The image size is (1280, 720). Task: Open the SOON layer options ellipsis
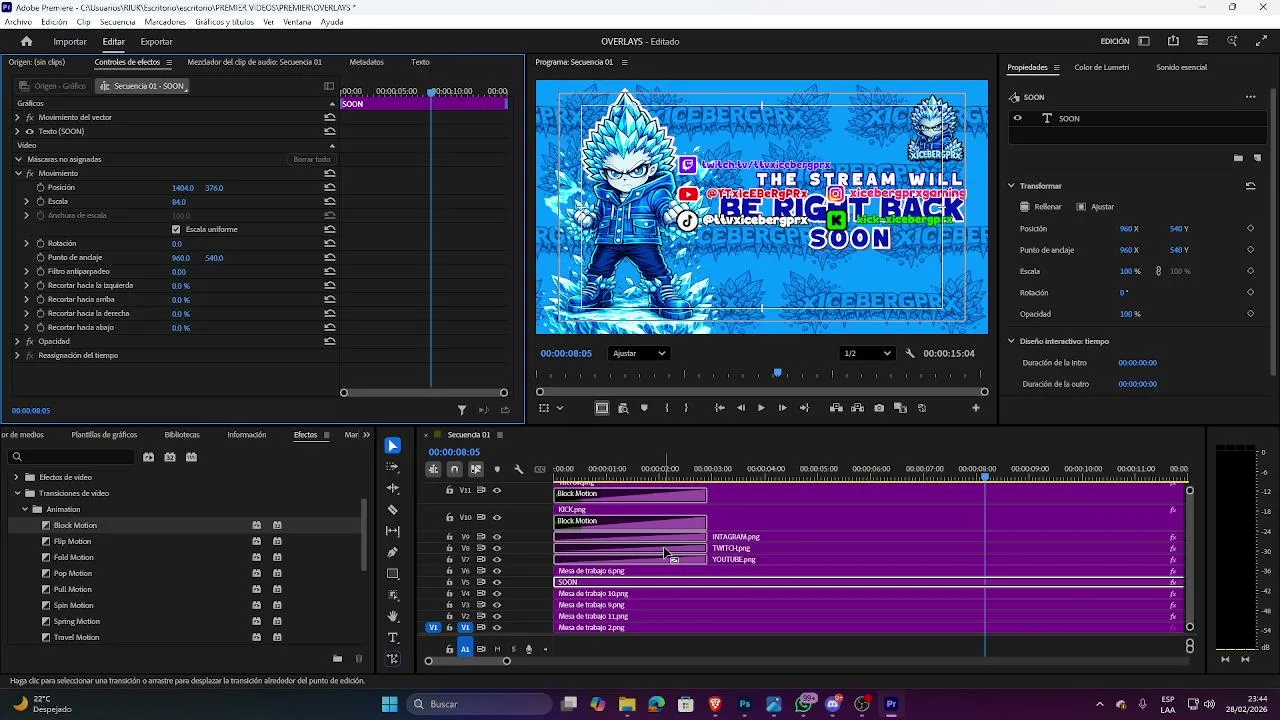tap(1250, 97)
